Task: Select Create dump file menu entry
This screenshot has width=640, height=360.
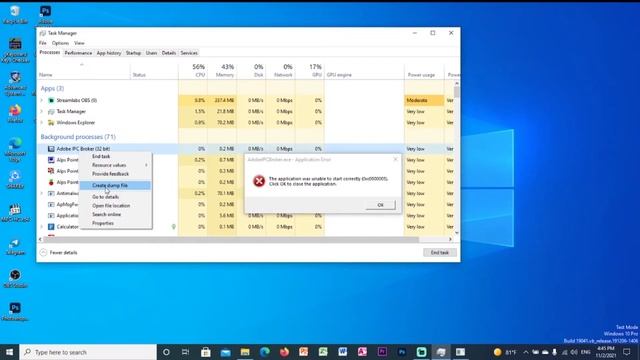Action: tap(116, 185)
